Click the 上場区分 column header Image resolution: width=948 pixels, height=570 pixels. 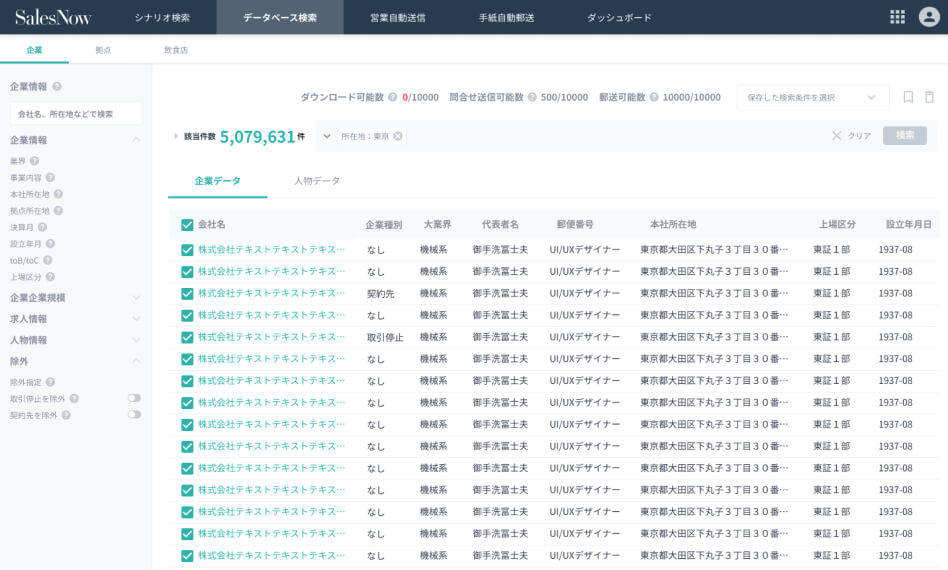pyautogui.click(x=837, y=224)
